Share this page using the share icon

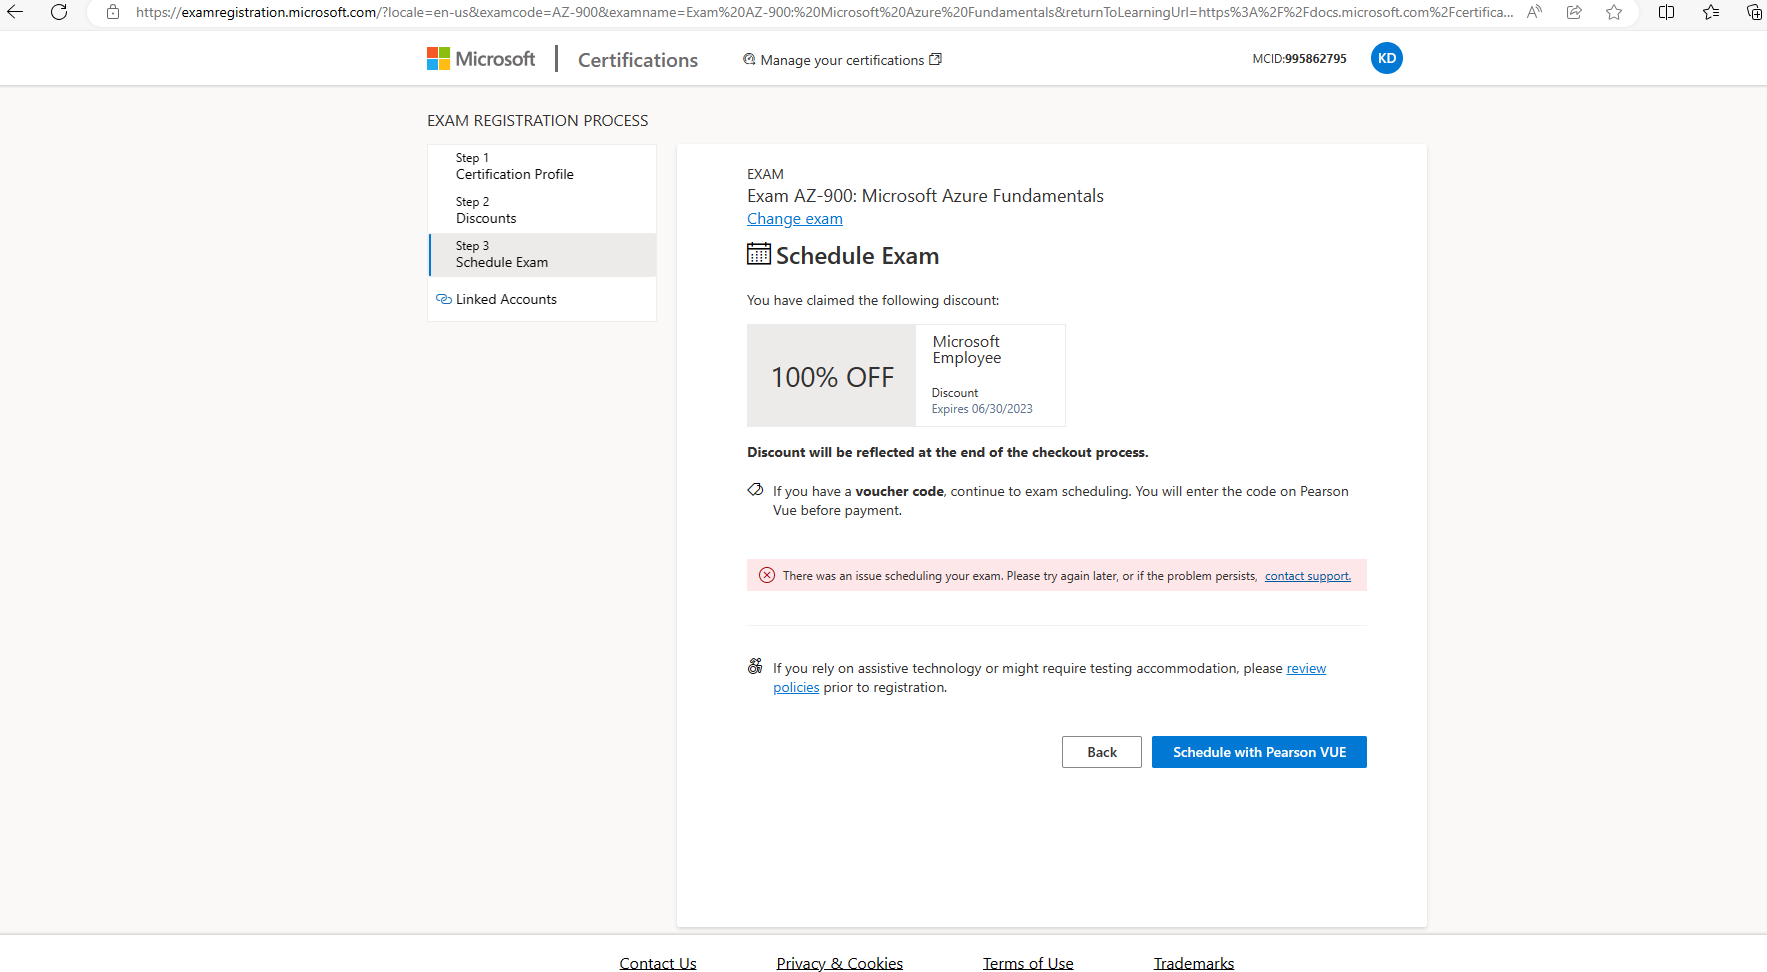pos(1574,12)
